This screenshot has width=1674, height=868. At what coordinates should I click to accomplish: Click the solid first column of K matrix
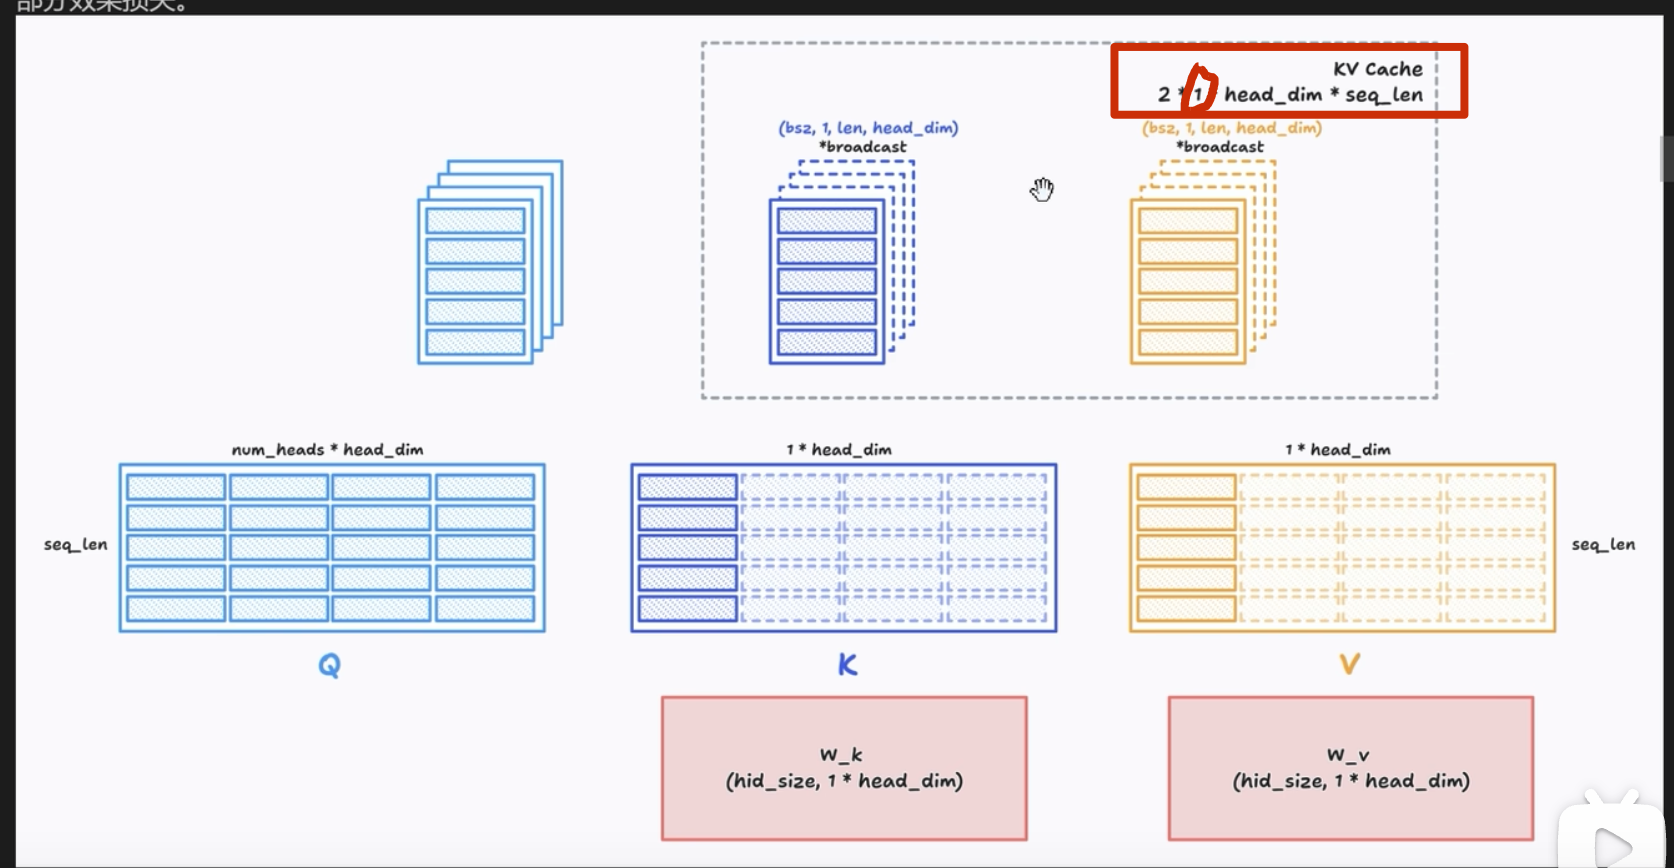tap(687, 548)
